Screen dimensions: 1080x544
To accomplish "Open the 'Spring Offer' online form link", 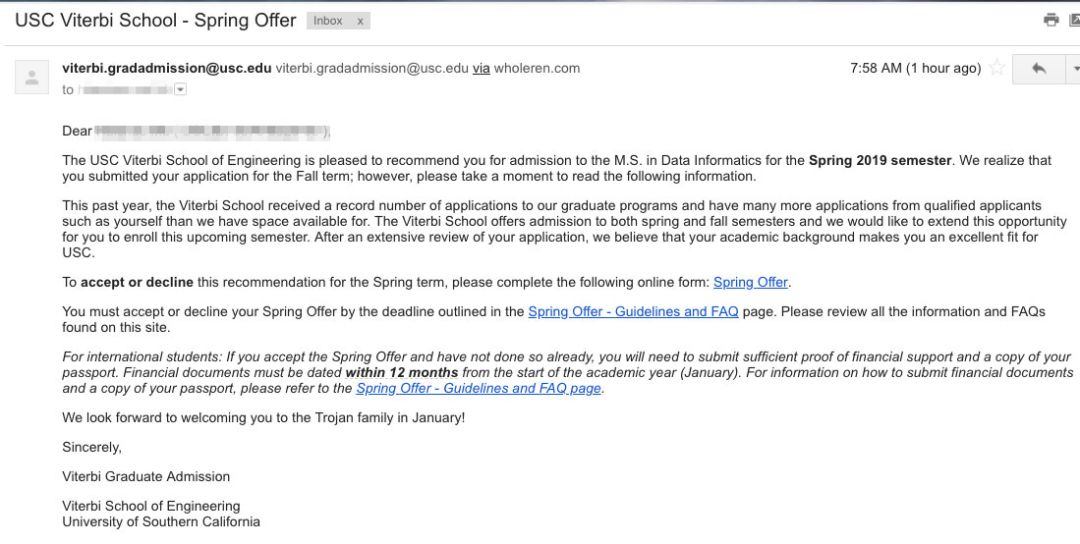I will [750, 282].
